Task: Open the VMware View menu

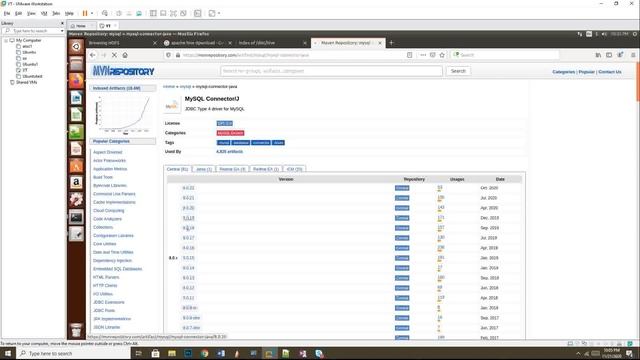Action: pyautogui.click(x=31, y=13)
